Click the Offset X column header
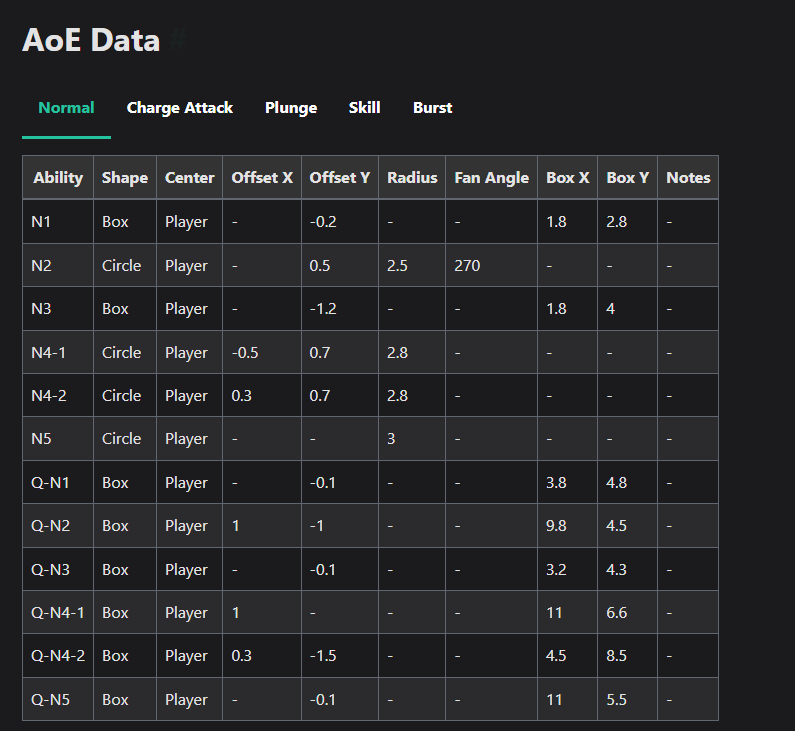This screenshot has height=731, width=795. point(262,177)
